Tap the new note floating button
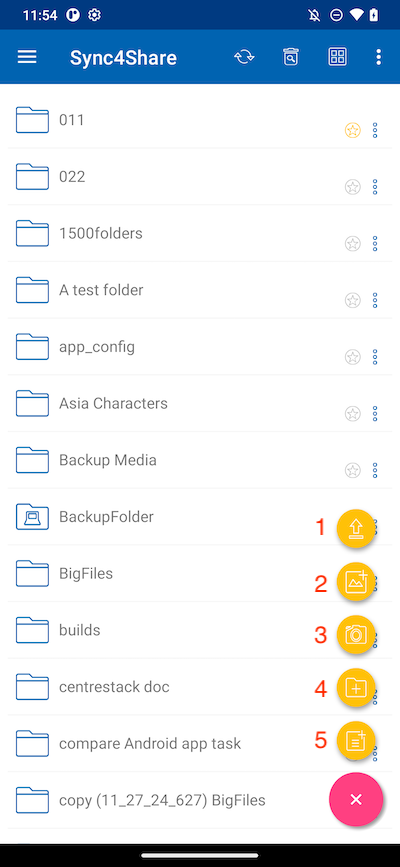This screenshot has width=400, height=867. [356, 741]
